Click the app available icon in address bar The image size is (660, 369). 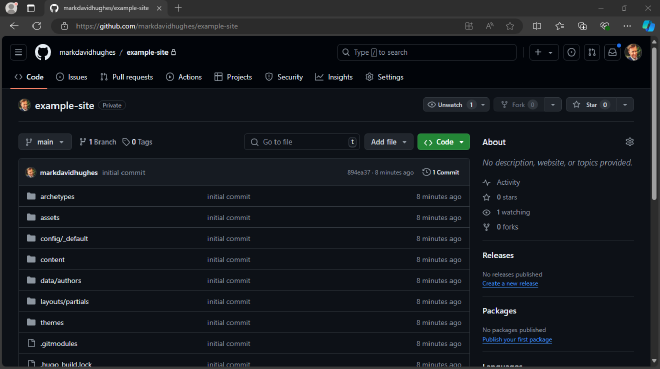[x=468, y=26]
